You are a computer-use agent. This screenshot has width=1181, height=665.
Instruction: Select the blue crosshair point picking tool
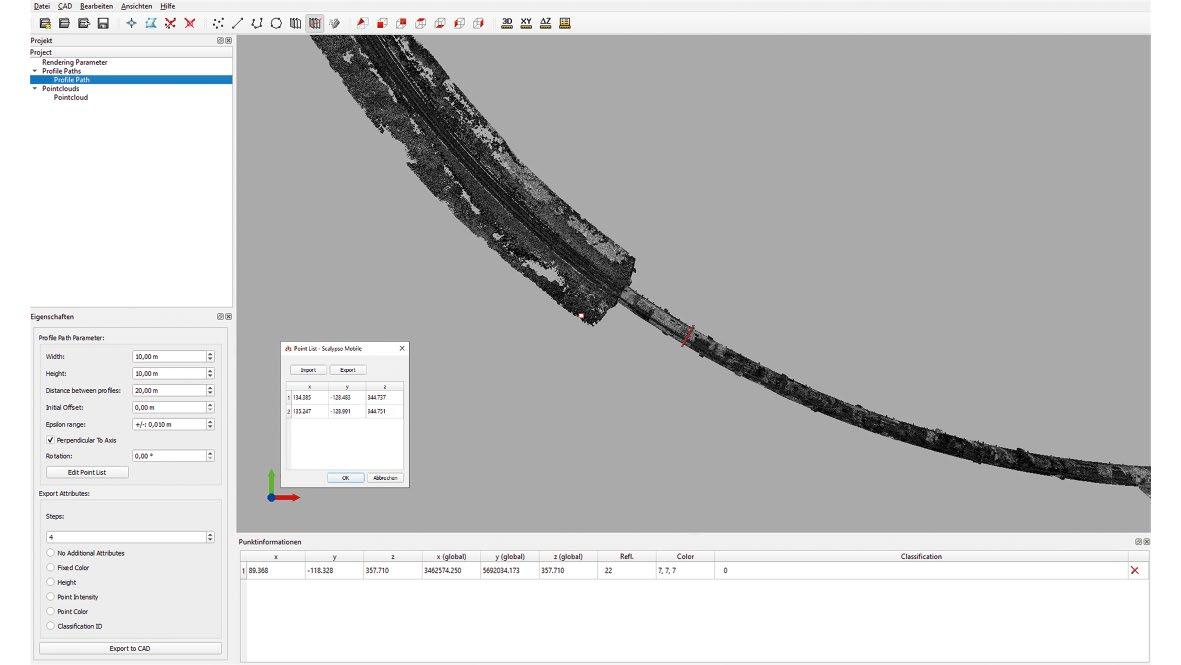pyautogui.click(x=131, y=23)
